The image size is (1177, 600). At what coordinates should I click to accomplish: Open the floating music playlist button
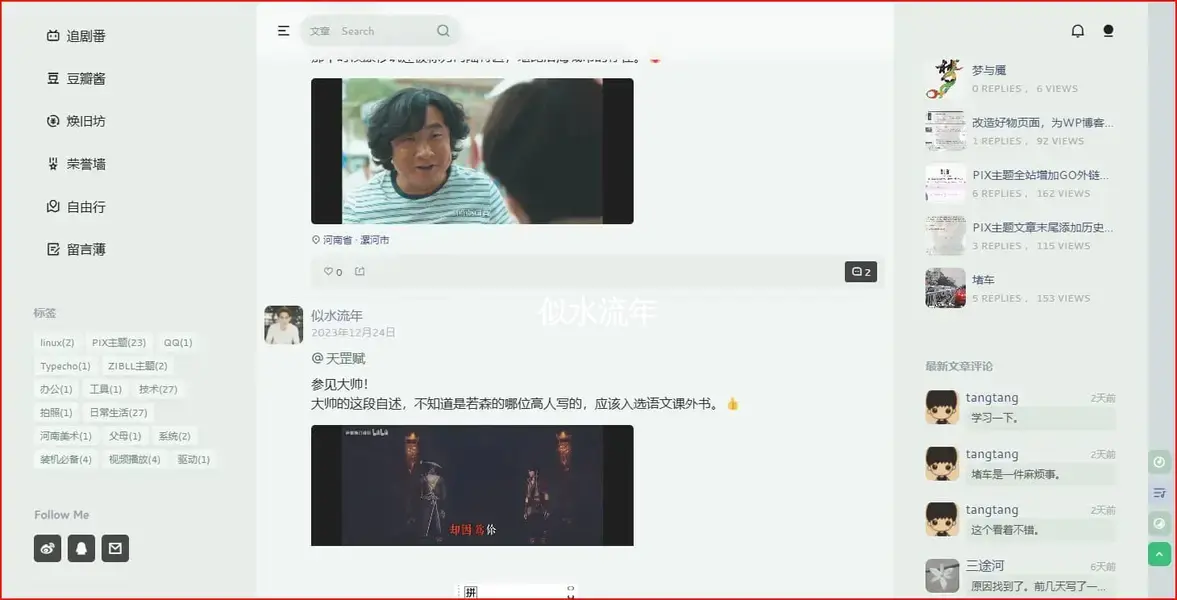click(1160, 493)
